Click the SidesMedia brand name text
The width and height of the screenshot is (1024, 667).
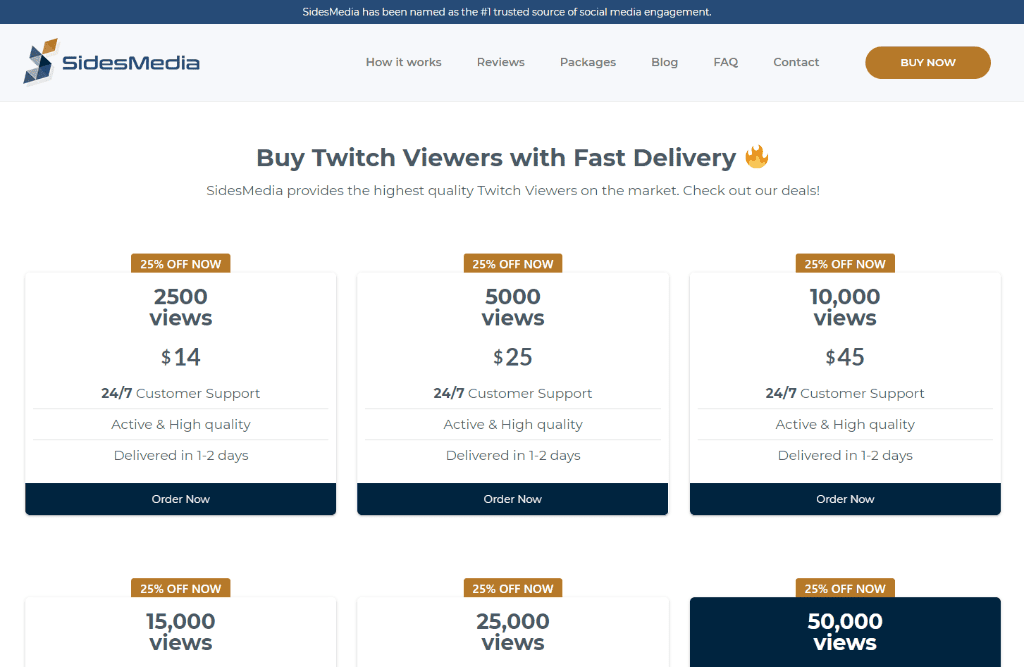[131, 63]
